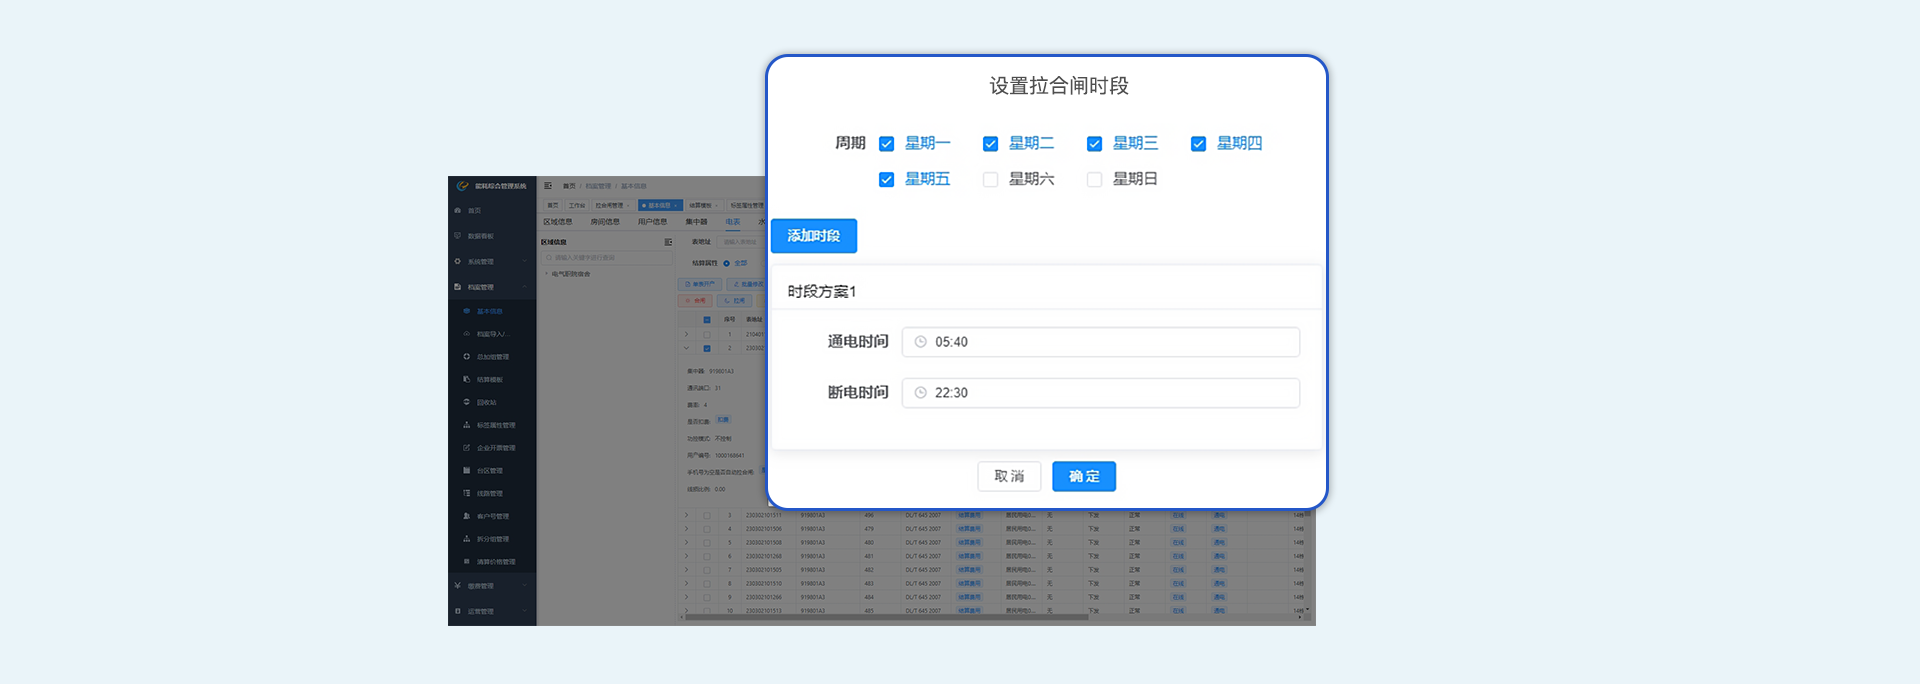Click the sidebar collapse icon beside breadcrumb
The image size is (1920, 684).
548,186
